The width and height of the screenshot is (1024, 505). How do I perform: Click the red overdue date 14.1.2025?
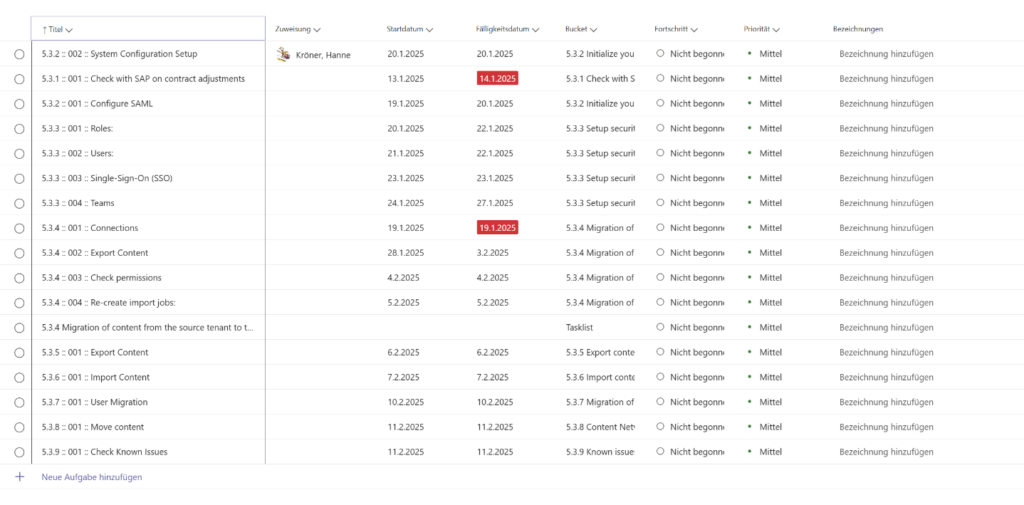(497, 79)
